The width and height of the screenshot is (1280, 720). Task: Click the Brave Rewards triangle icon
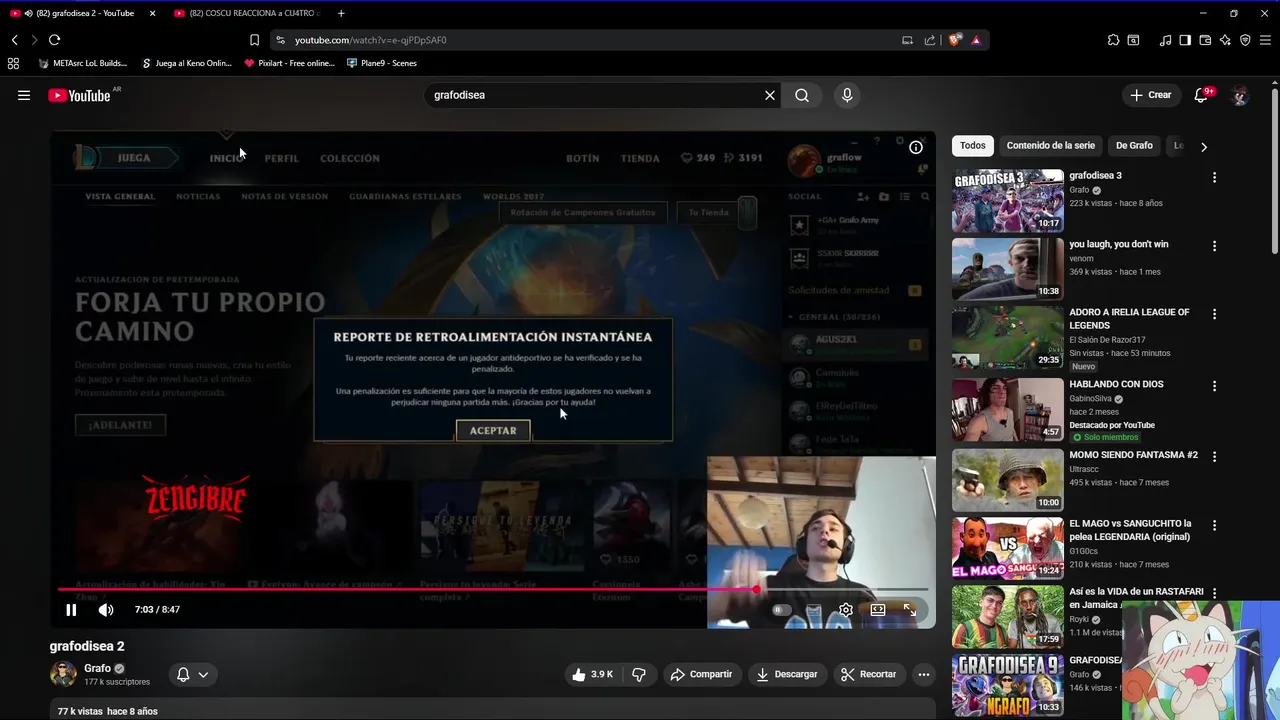[976, 40]
